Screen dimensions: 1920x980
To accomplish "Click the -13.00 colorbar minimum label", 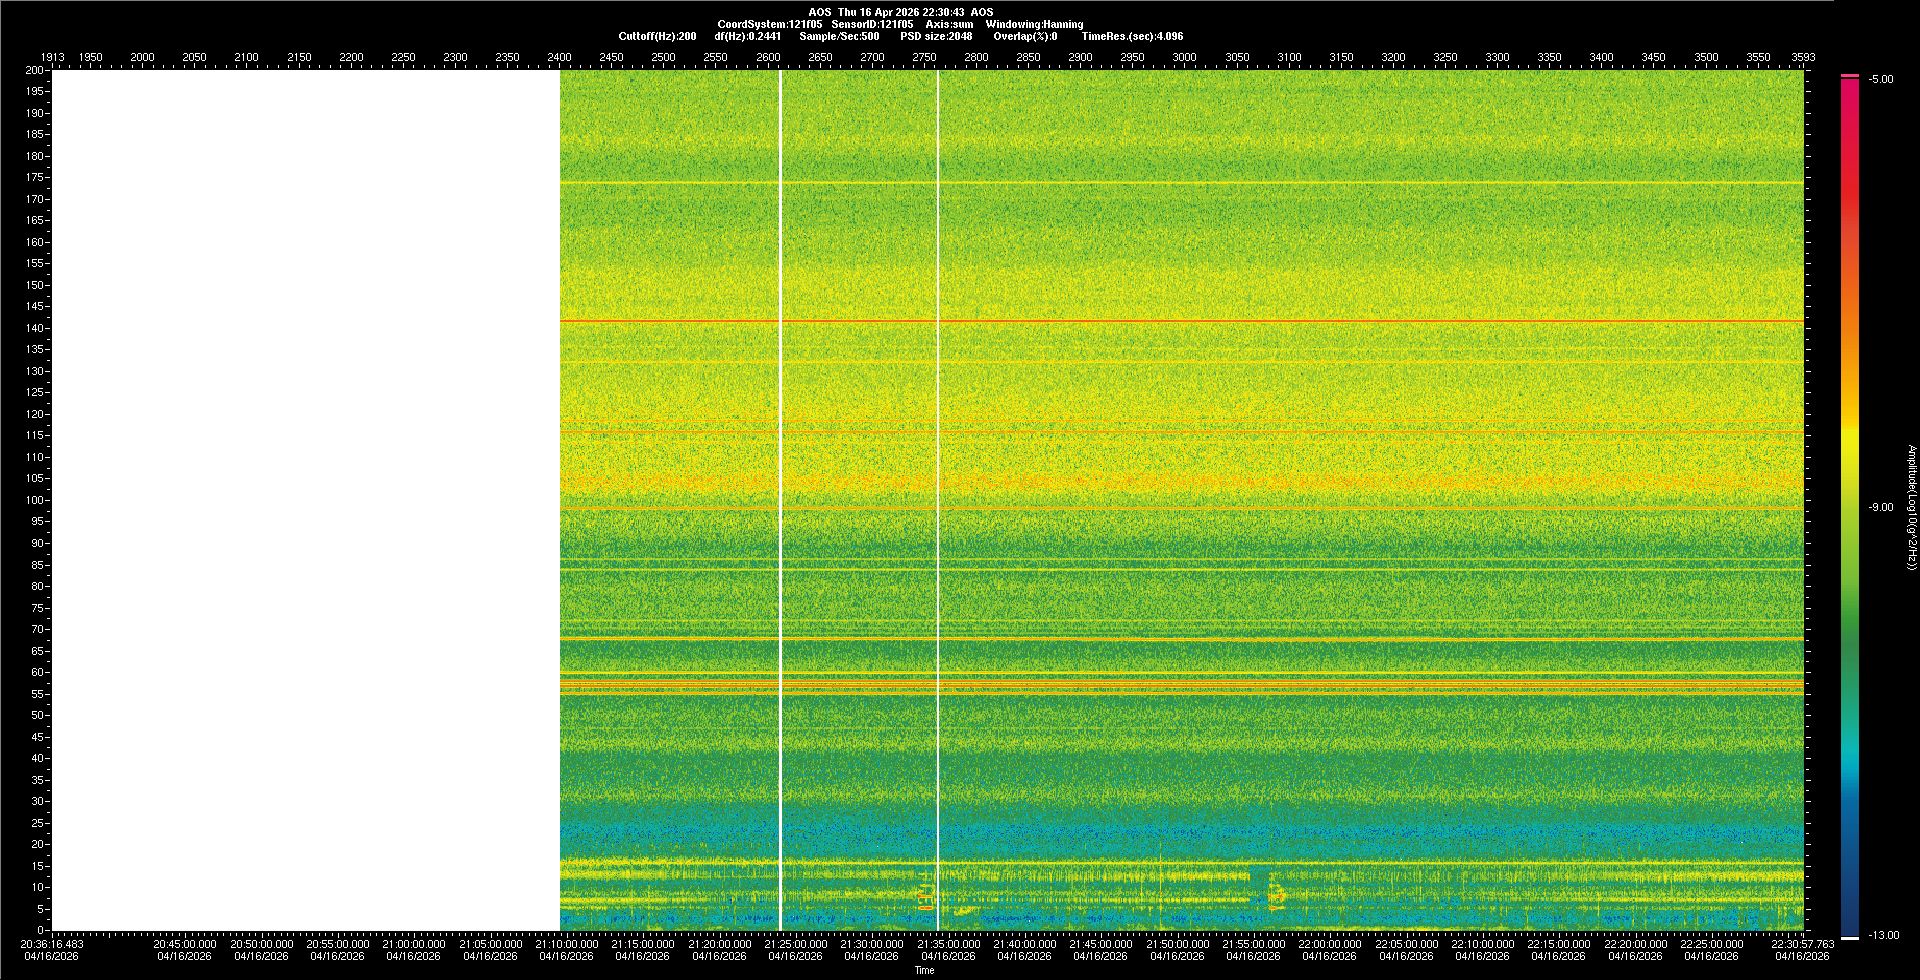I will click(1882, 935).
